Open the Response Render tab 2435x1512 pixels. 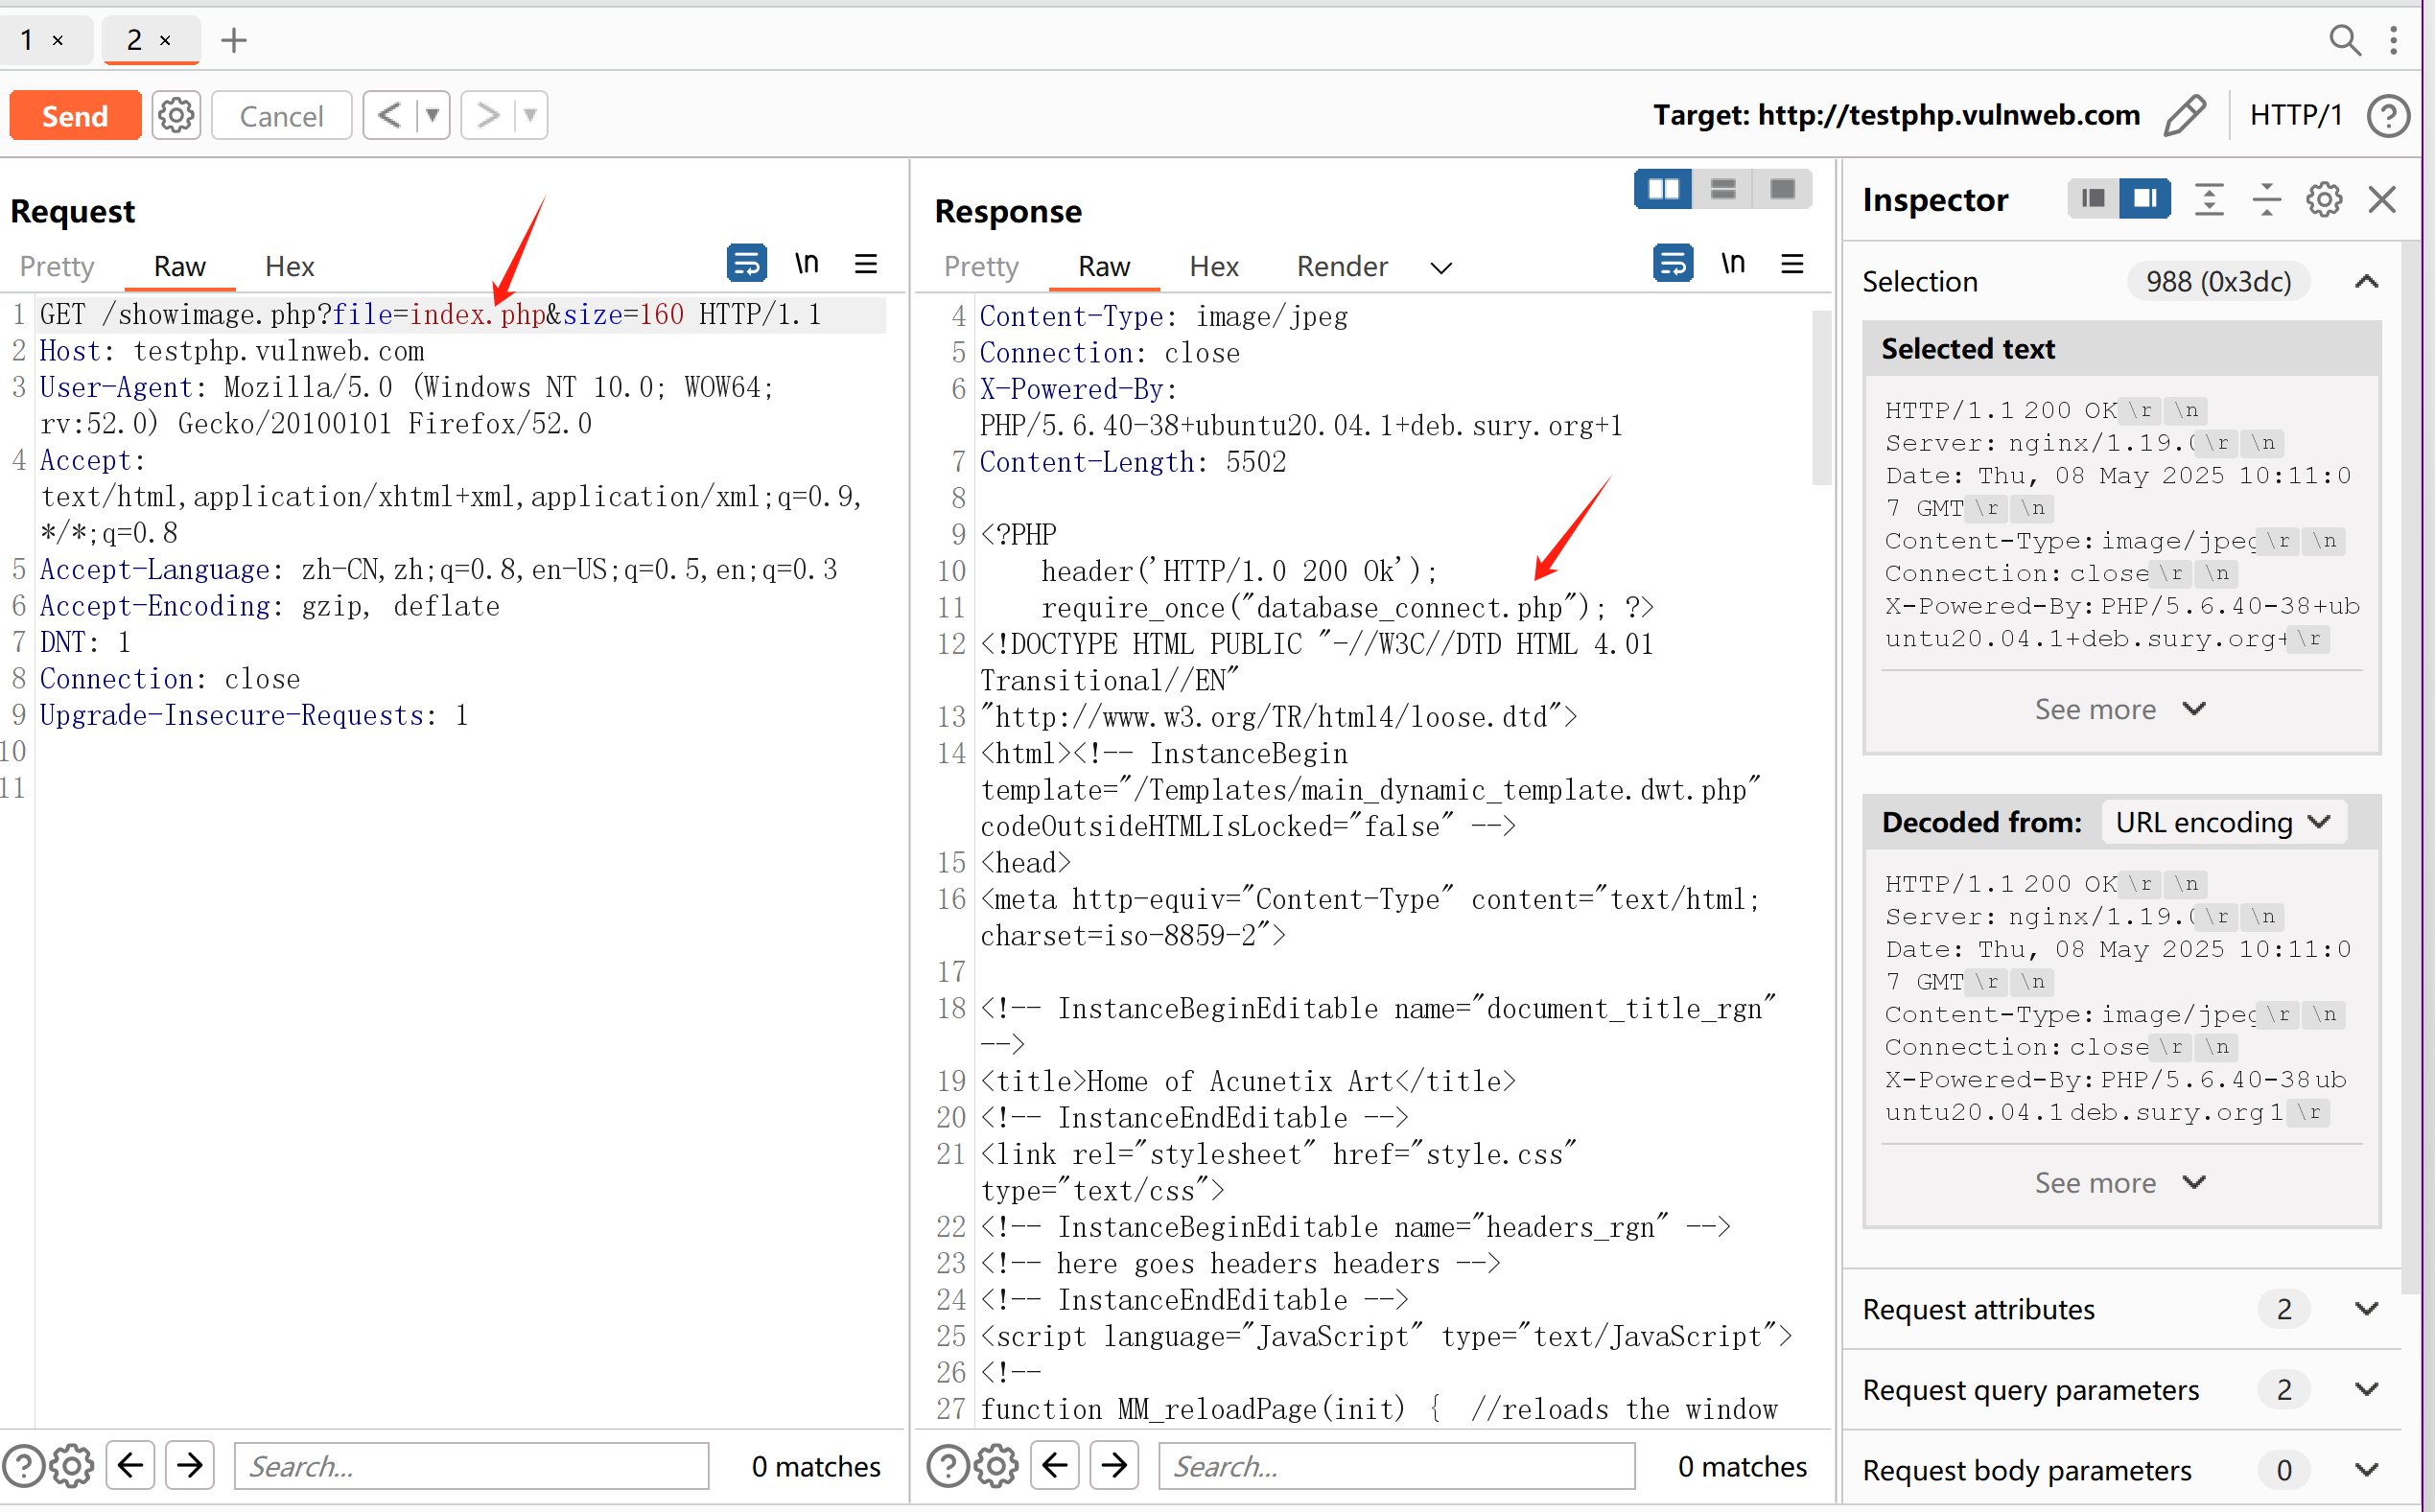click(1341, 266)
